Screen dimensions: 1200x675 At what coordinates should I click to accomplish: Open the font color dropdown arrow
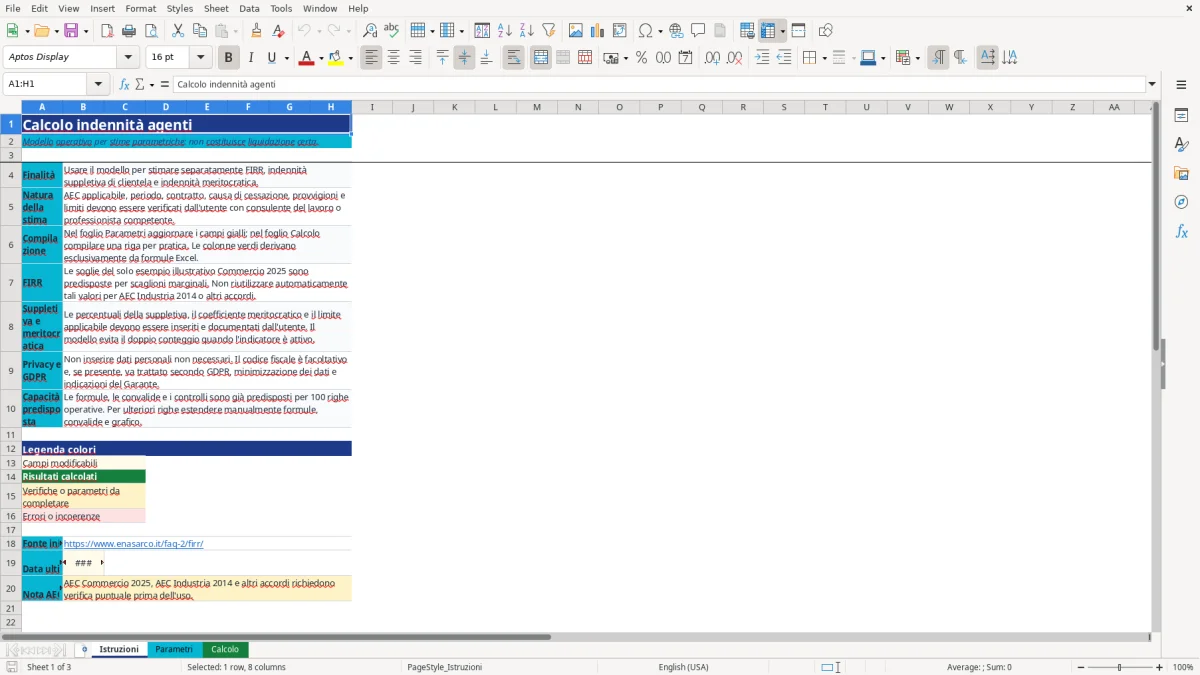(321, 58)
